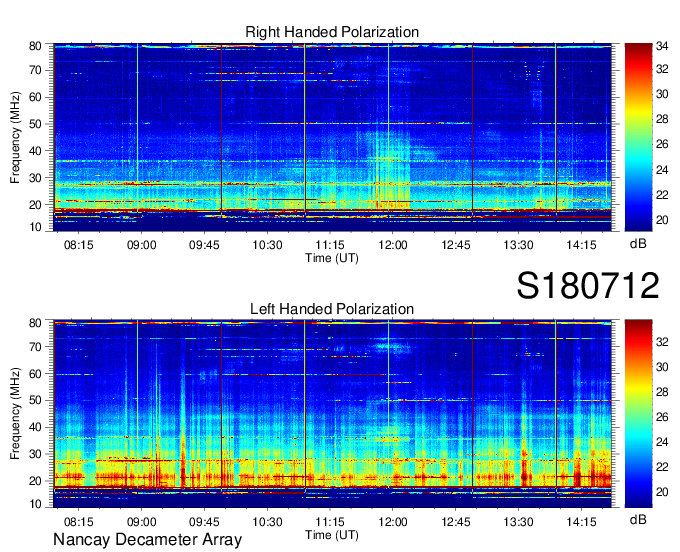Click the 09:45 time tick of Left Handed plot
Image resolution: width=680 pixels, height=552 pixels.
click(x=204, y=522)
